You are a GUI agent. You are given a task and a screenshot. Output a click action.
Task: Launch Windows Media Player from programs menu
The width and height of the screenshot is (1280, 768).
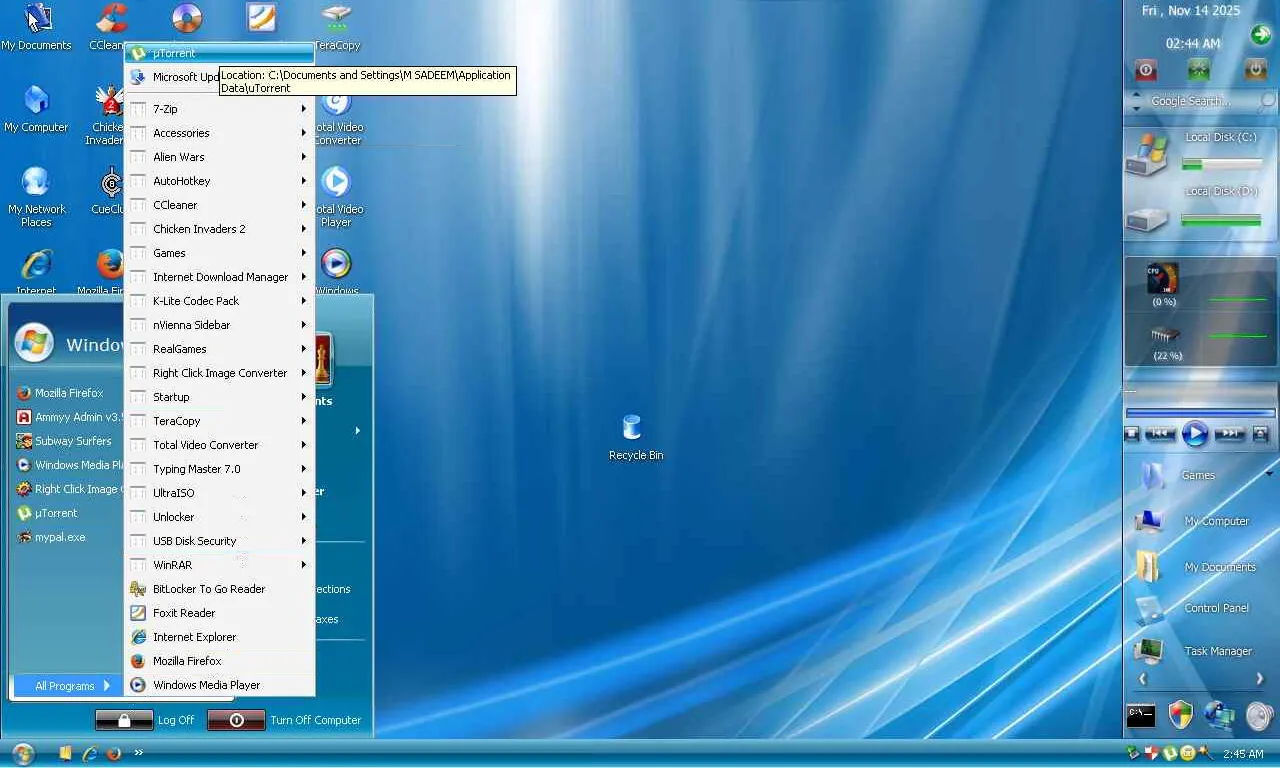coord(219,685)
